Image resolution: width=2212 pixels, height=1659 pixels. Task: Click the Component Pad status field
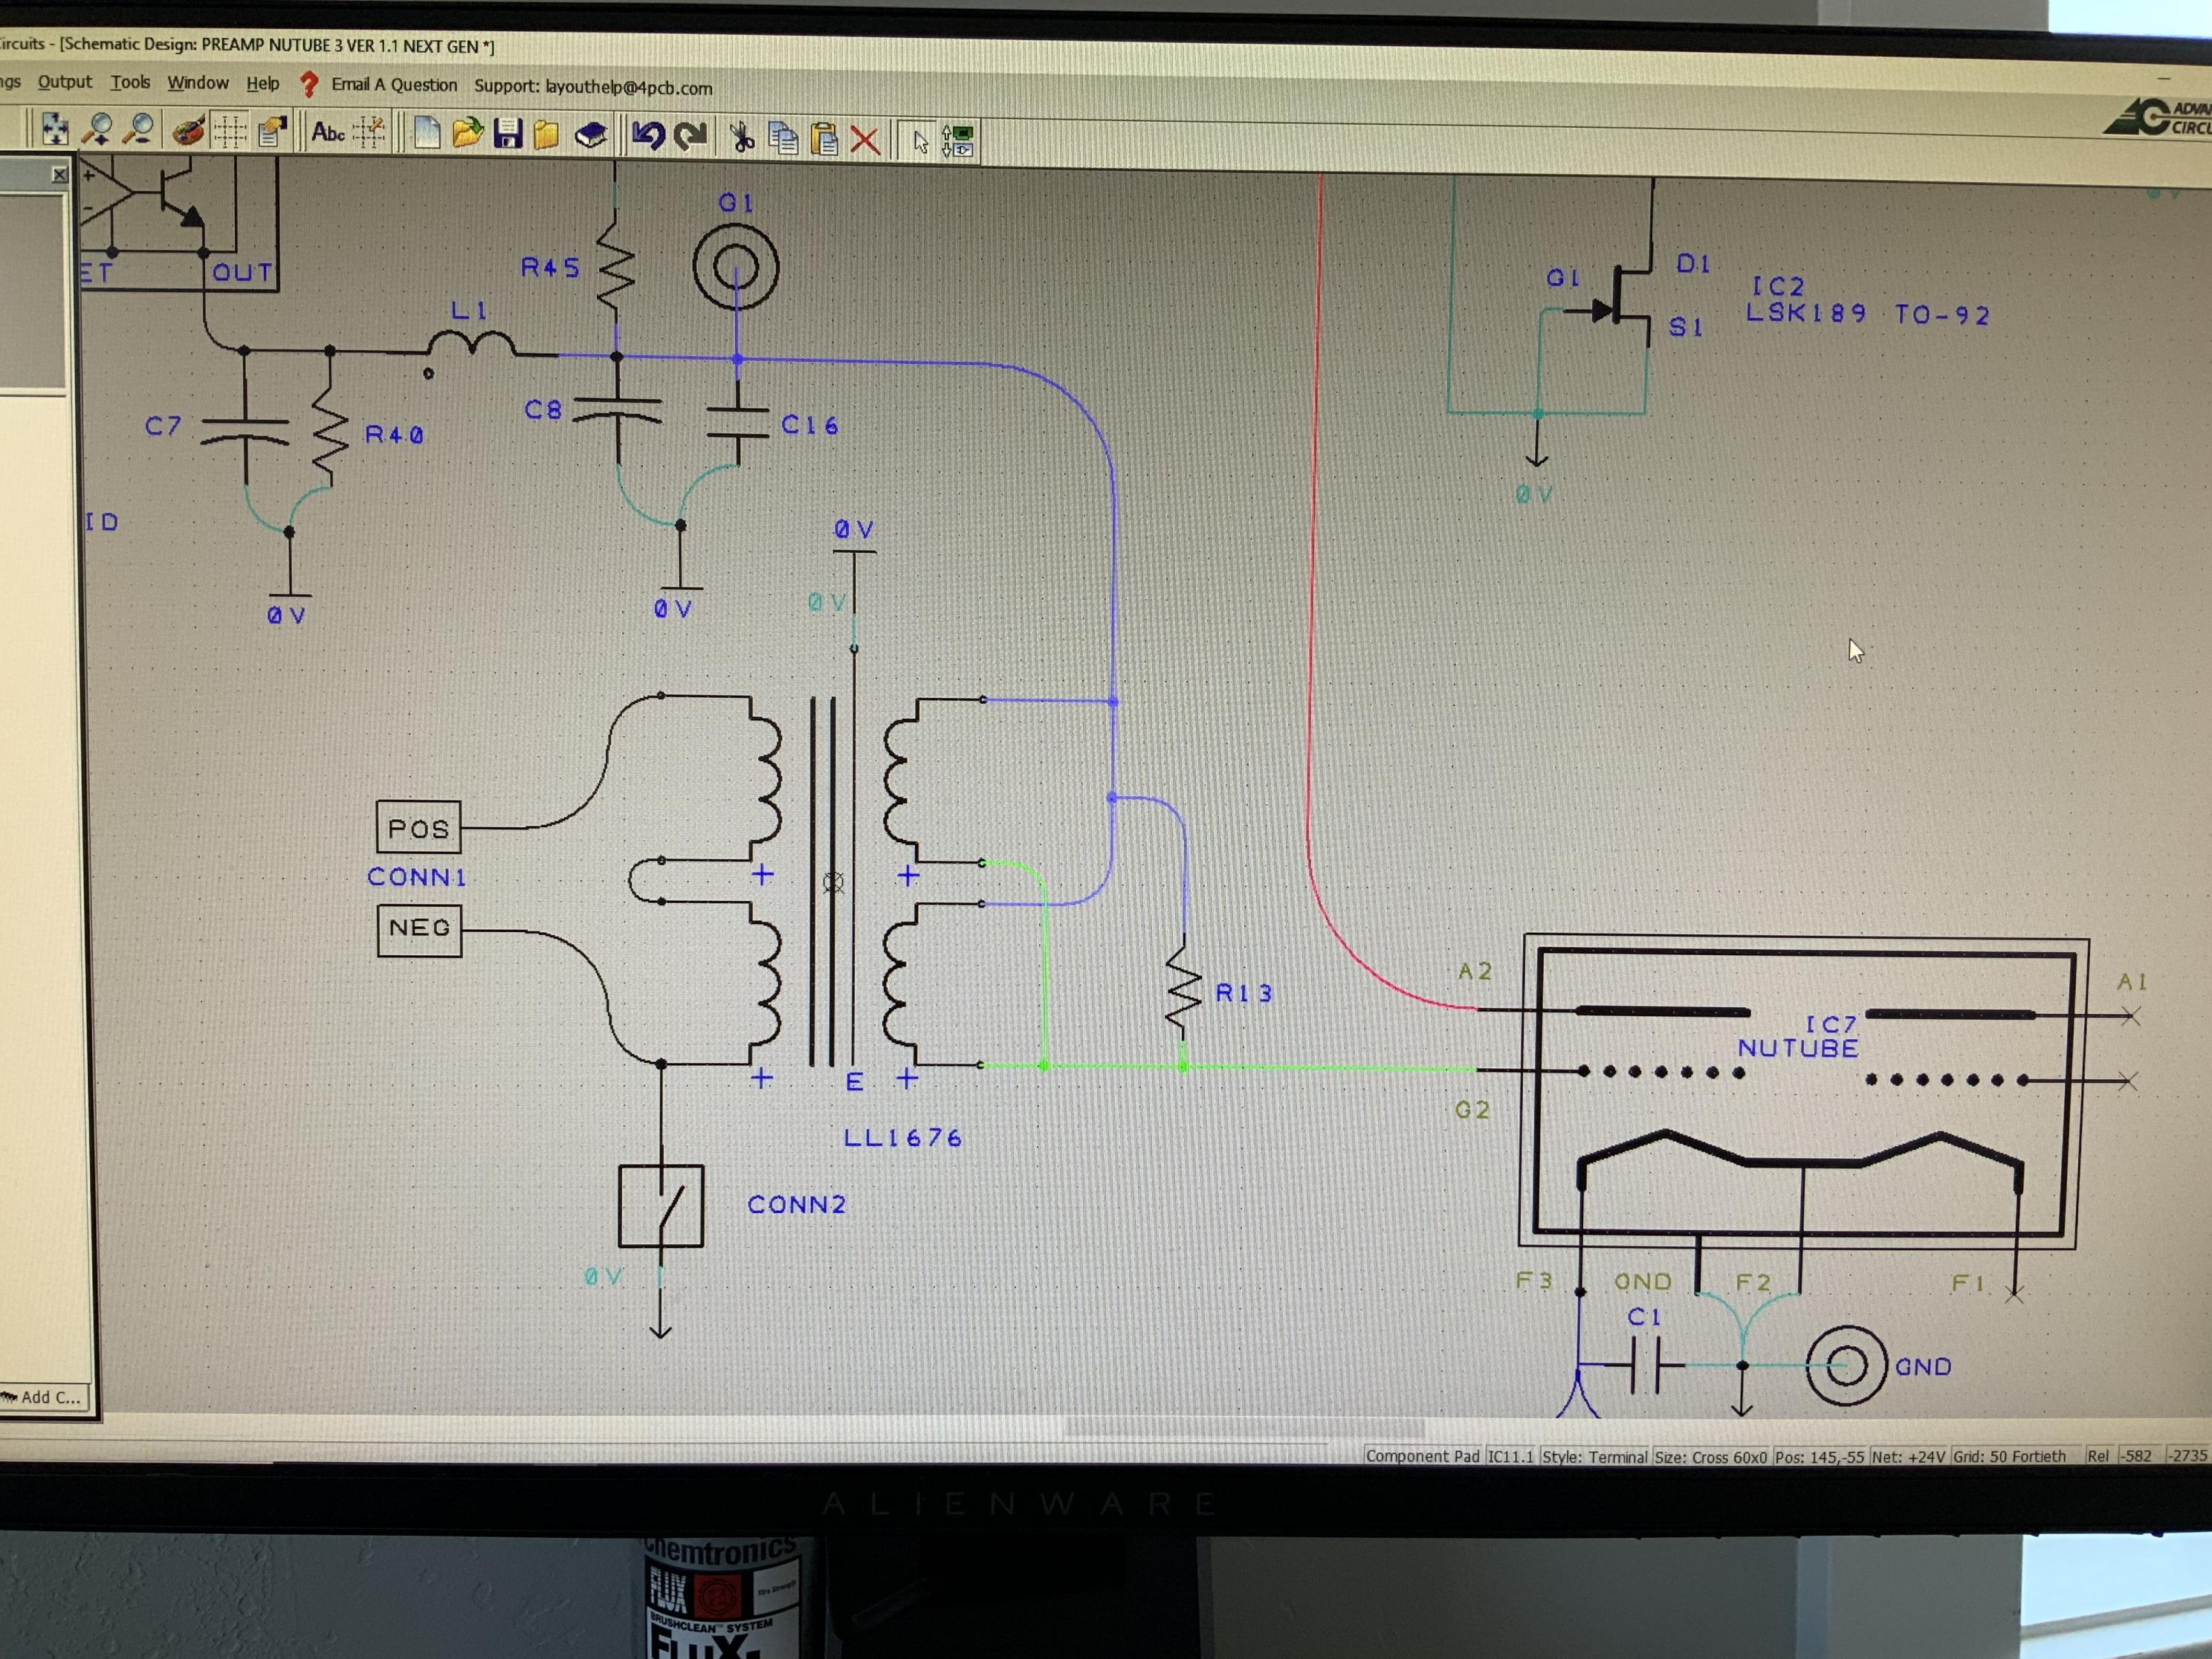click(x=1422, y=1456)
